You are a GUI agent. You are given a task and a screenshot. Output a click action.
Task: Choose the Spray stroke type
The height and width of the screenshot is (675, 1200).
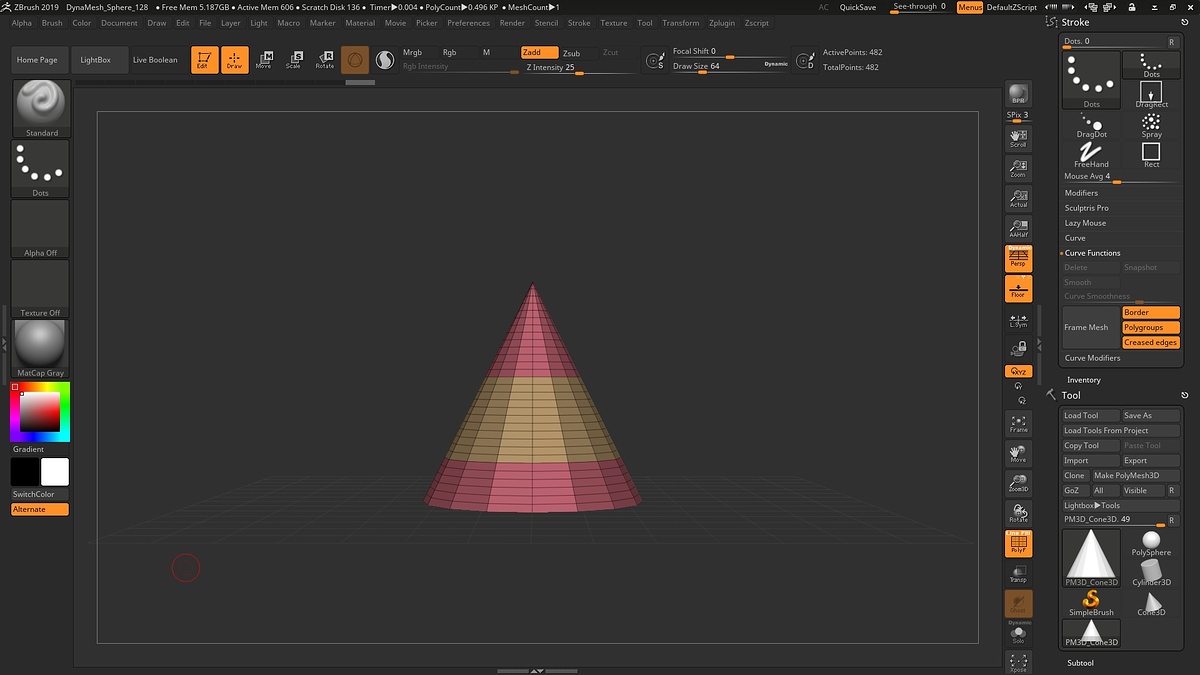pyautogui.click(x=1152, y=125)
